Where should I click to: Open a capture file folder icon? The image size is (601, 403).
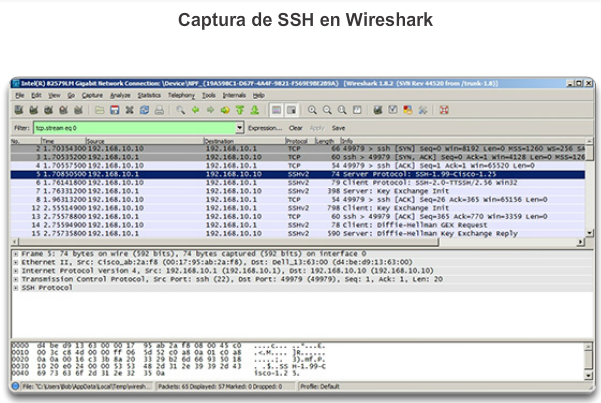(99, 110)
